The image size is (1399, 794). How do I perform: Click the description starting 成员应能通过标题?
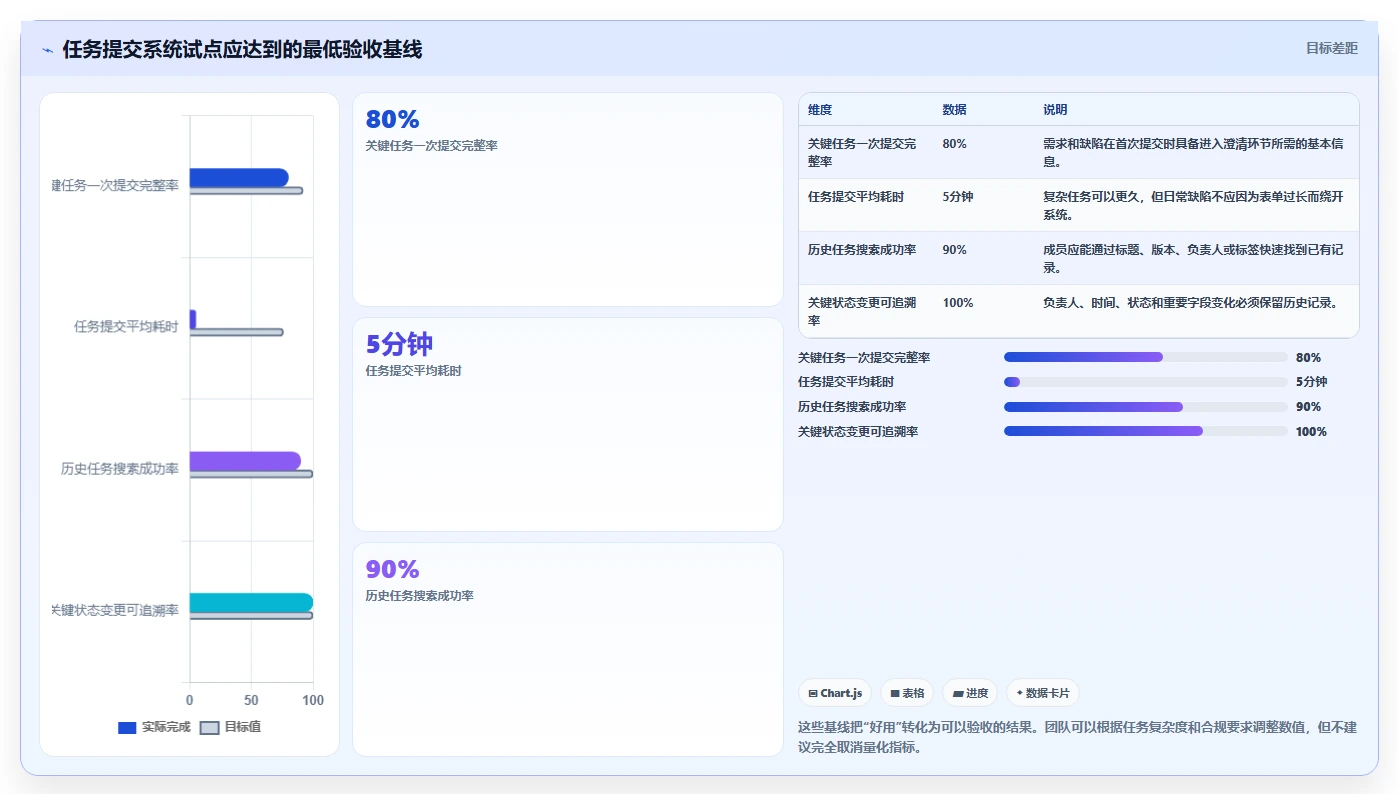click(1193, 258)
